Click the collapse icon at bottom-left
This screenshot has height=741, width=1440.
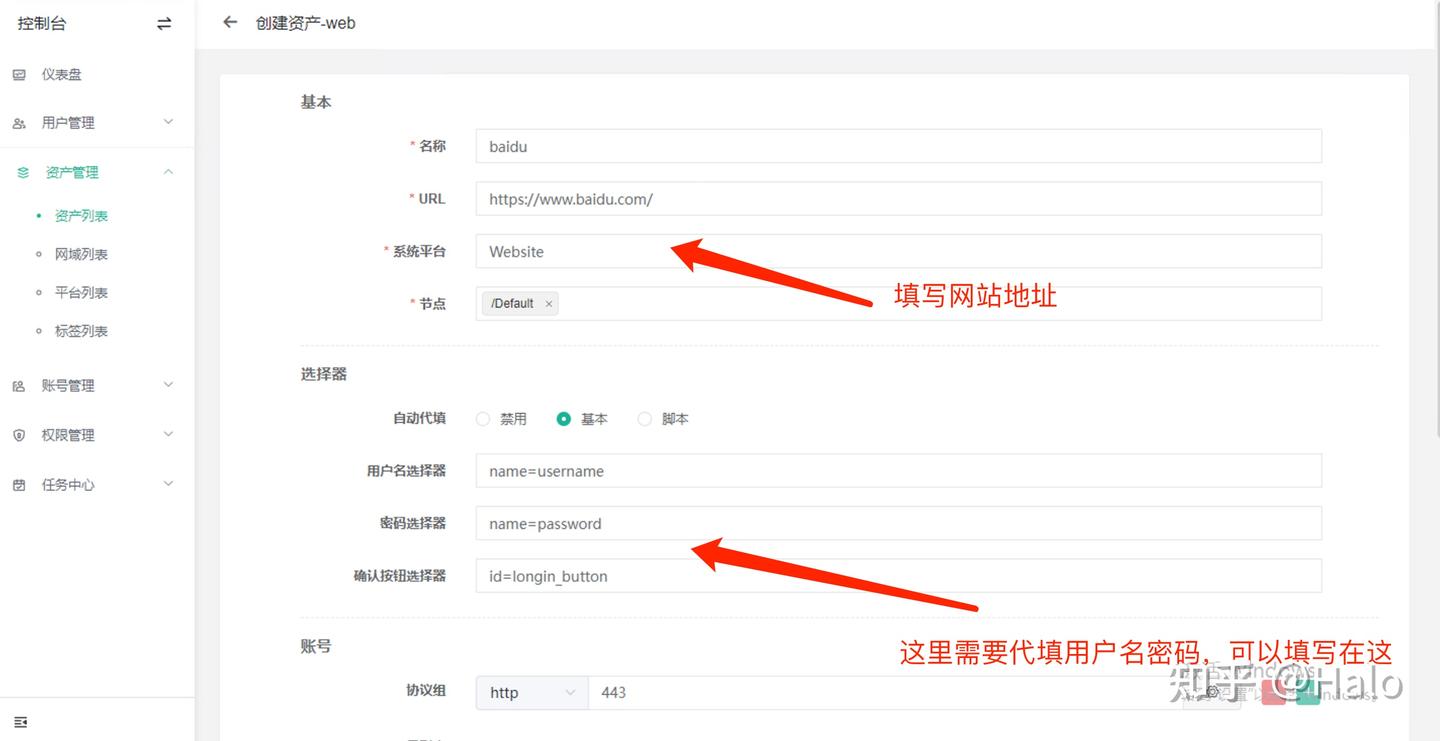(x=21, y=721)
